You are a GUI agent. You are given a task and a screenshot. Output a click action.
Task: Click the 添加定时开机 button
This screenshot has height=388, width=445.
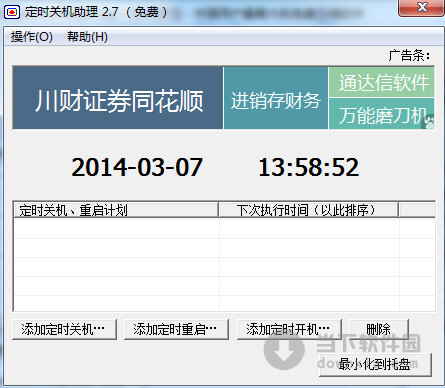[289, 329]
